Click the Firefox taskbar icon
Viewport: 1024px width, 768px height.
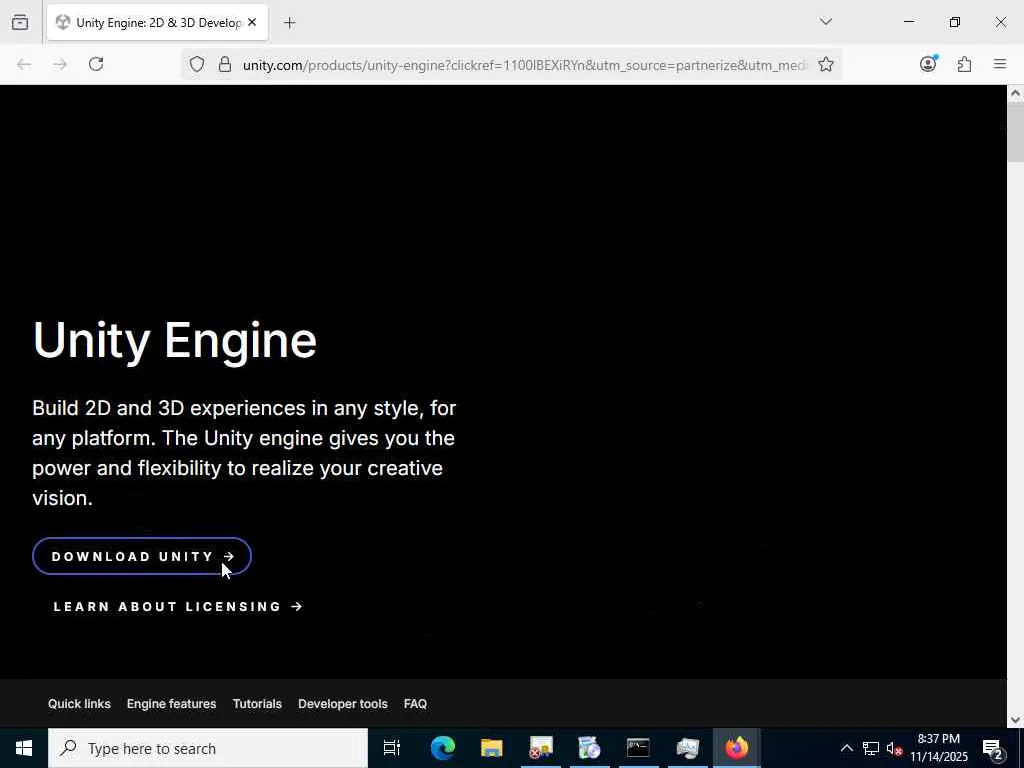pos(737,748)
